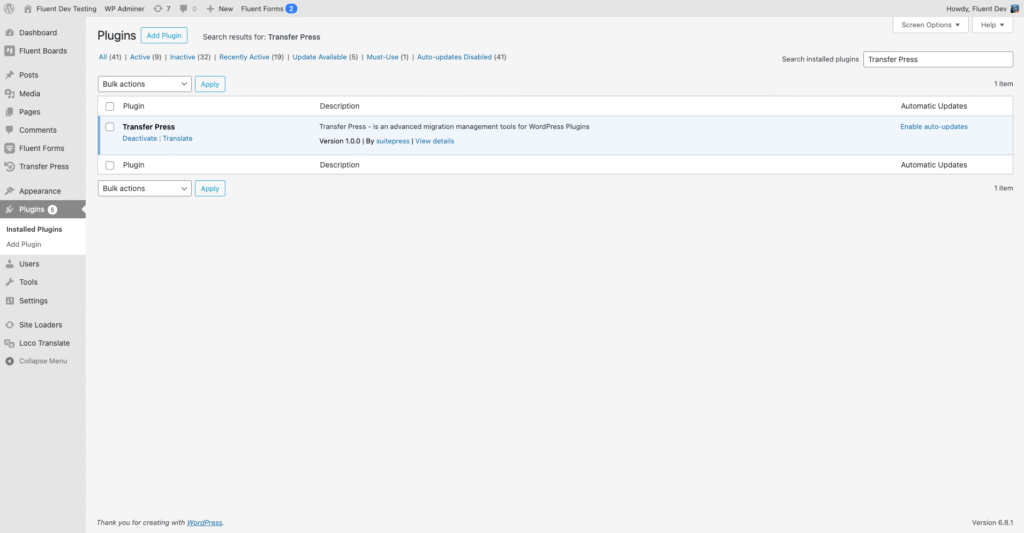Screen dimensions: 1024x533
Task: Filter plugins by Active (9)
Action: pyautogui.click(x=145, y=57)
